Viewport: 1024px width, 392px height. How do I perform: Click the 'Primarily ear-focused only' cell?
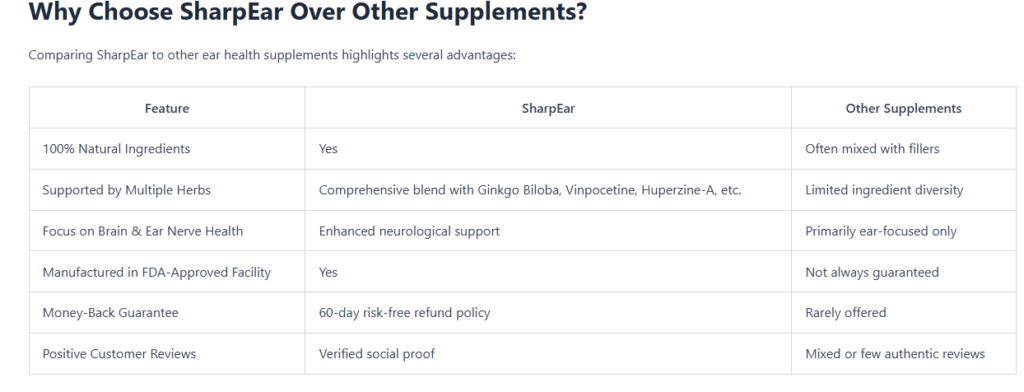click(x=903, y=231)
